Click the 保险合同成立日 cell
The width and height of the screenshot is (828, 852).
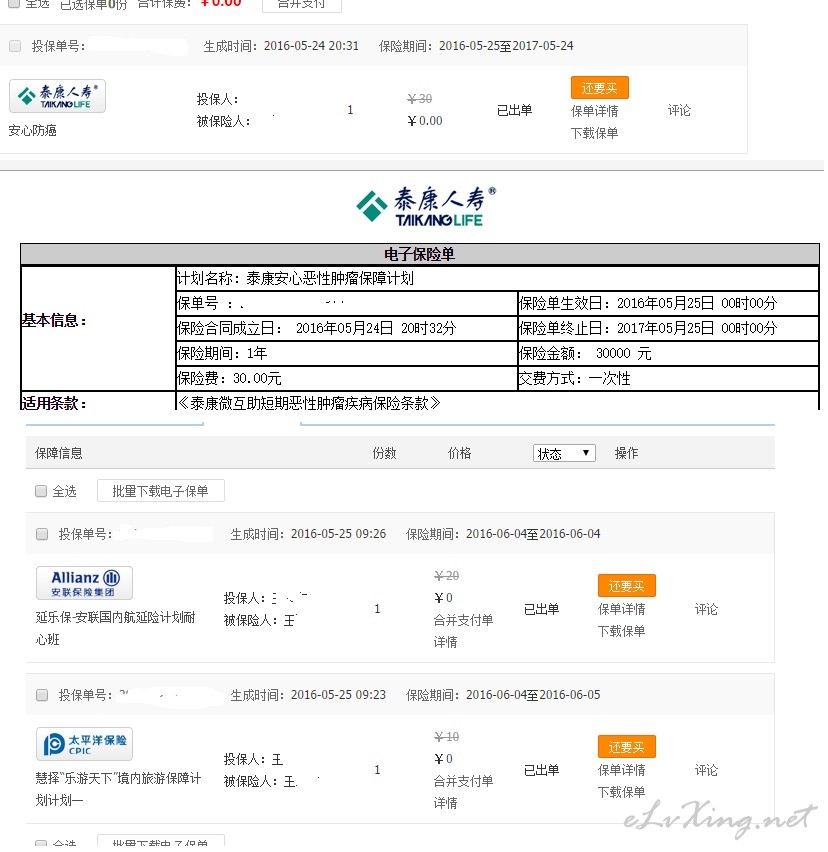347,328
